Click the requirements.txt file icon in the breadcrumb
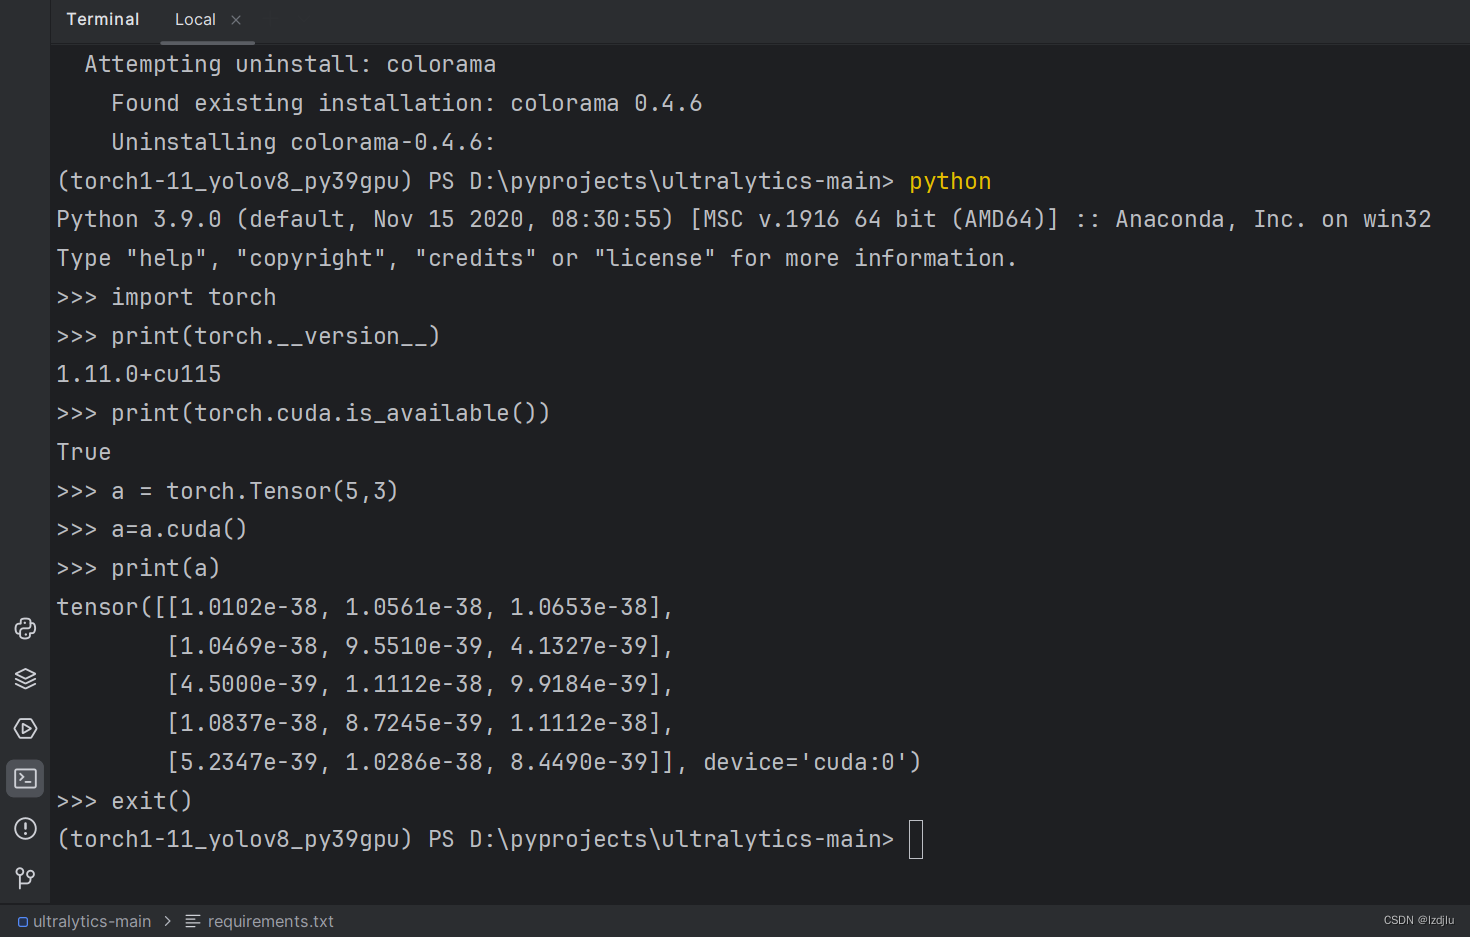 tap(190, 921)
